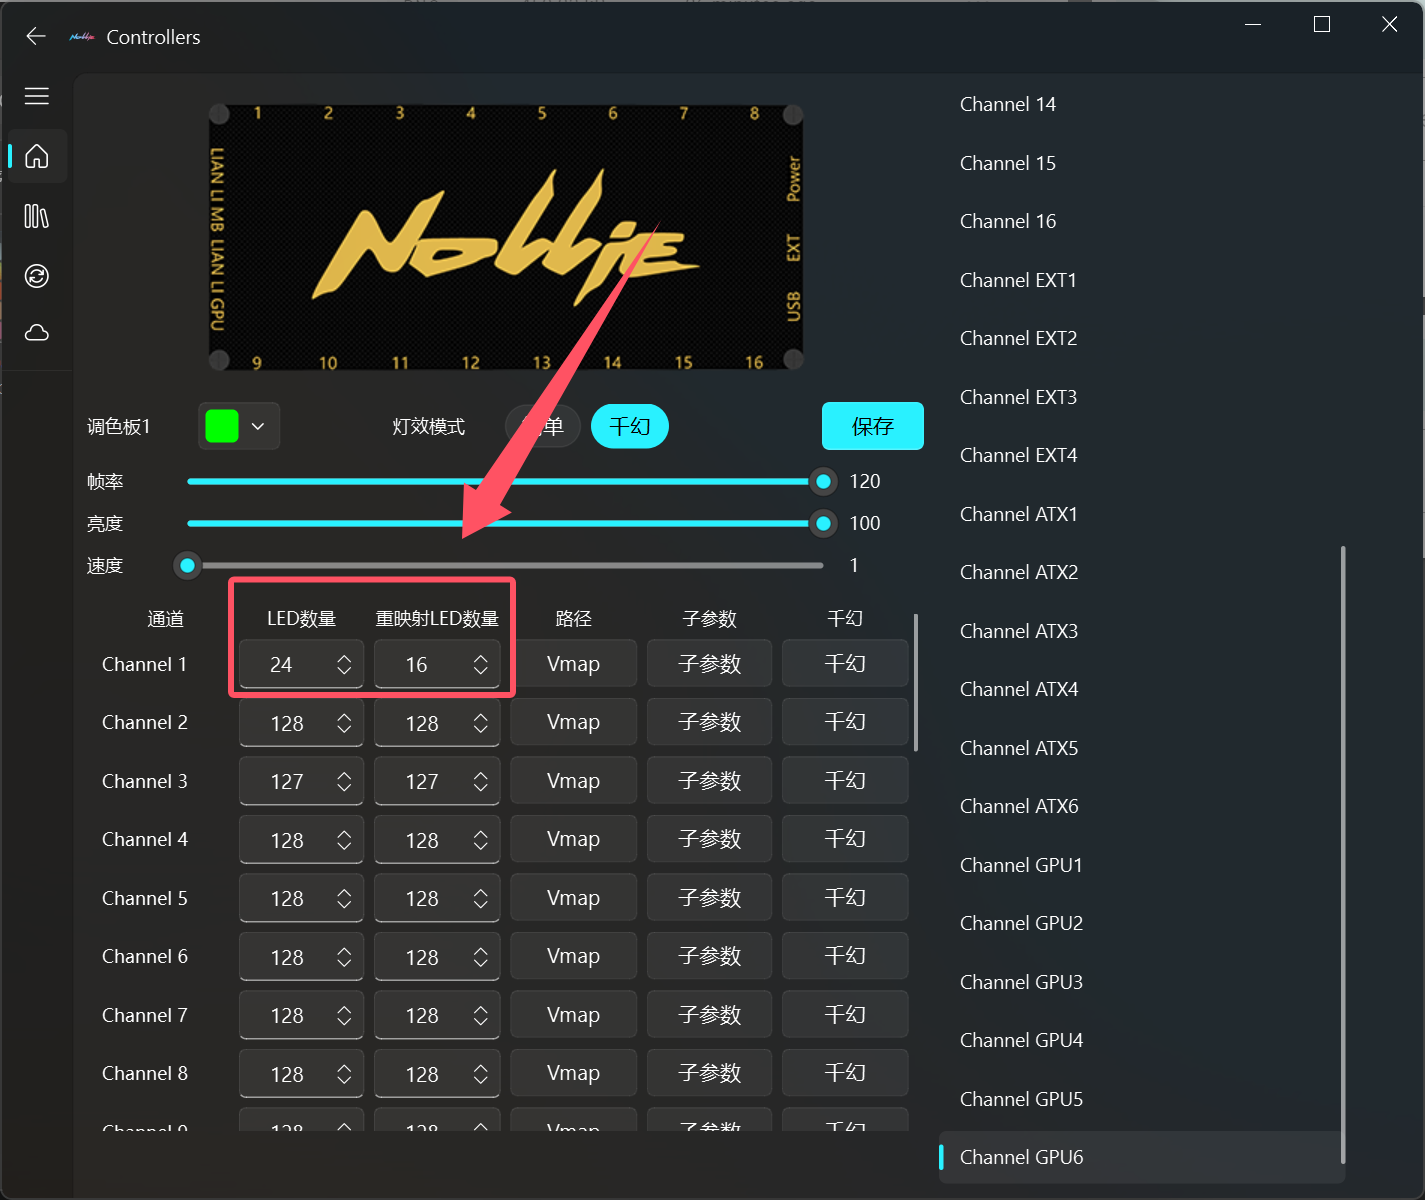
Task: Select the 千幻 lighting mode toggle
Action: pyautogui.click(x=630, y=426)
